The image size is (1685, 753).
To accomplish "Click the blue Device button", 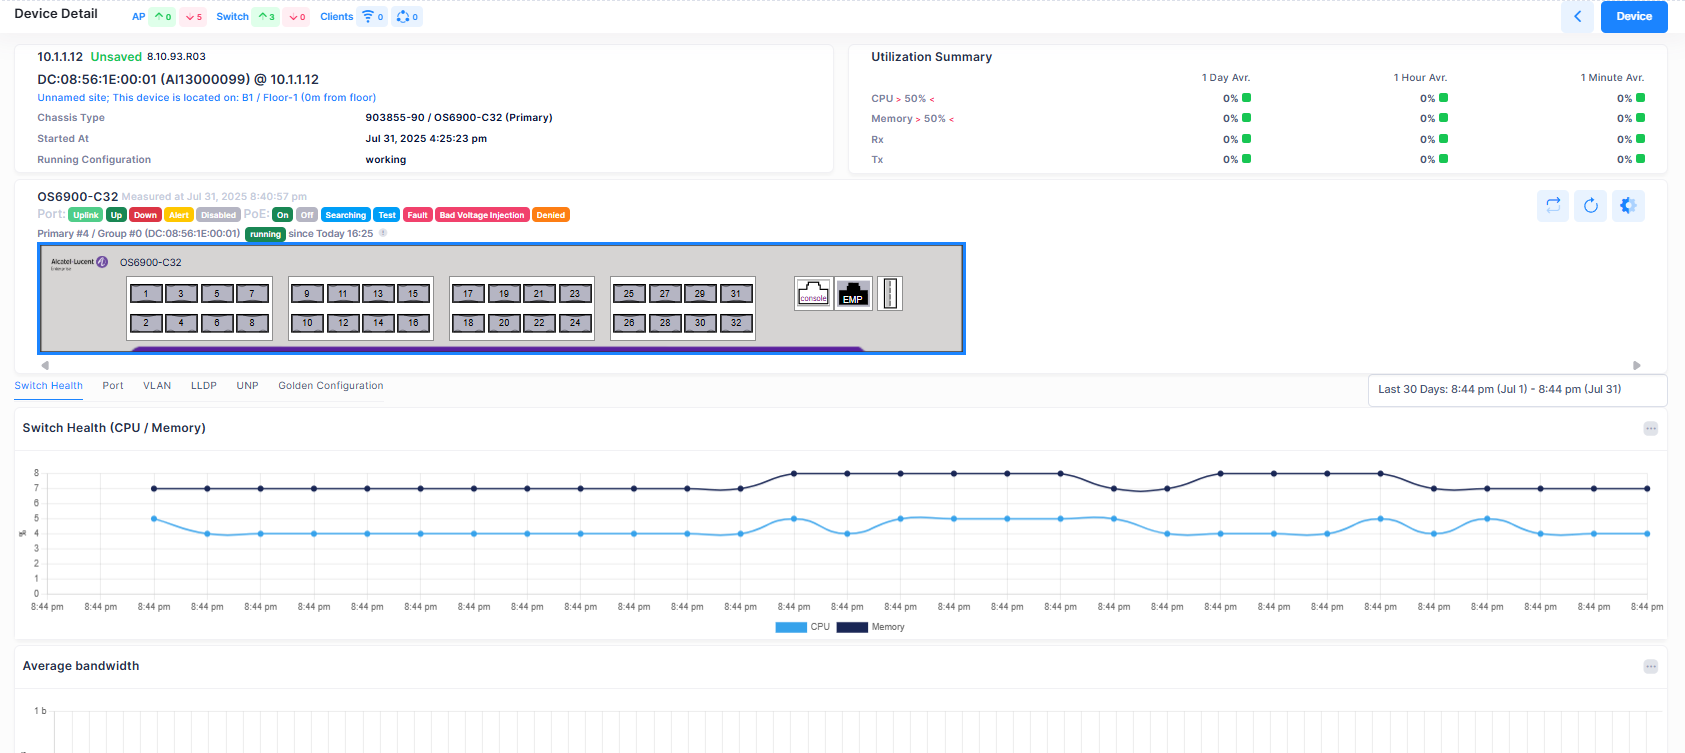I will click(1633, 16).
